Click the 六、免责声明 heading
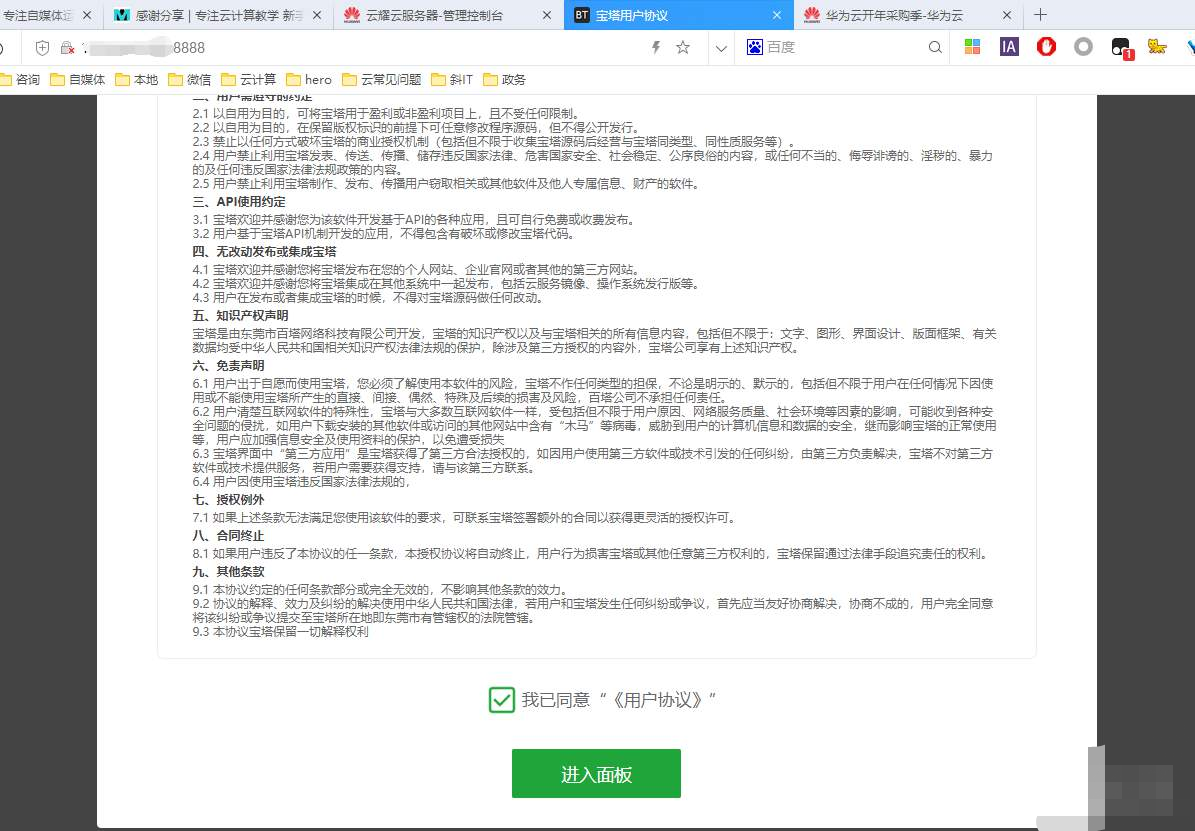The width and height of the screenshot is (1195, 831). 228,366
